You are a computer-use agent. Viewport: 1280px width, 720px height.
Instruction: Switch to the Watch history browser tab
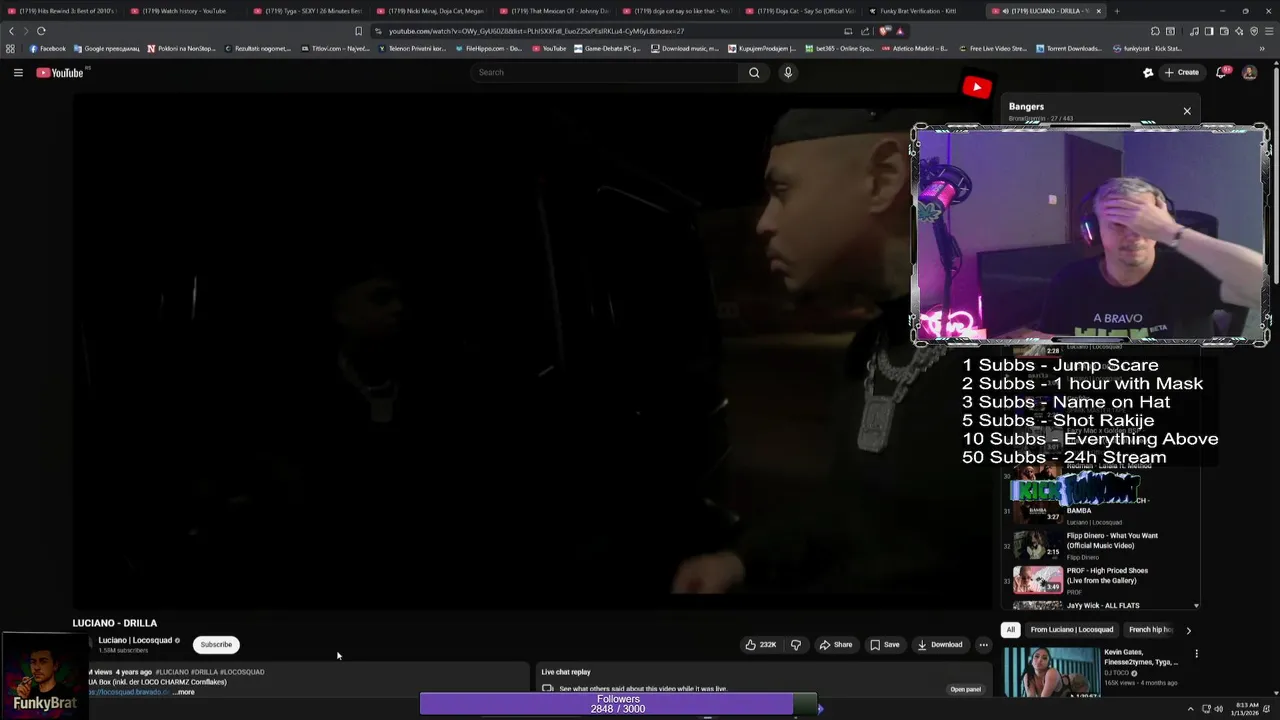click(186, 11)
